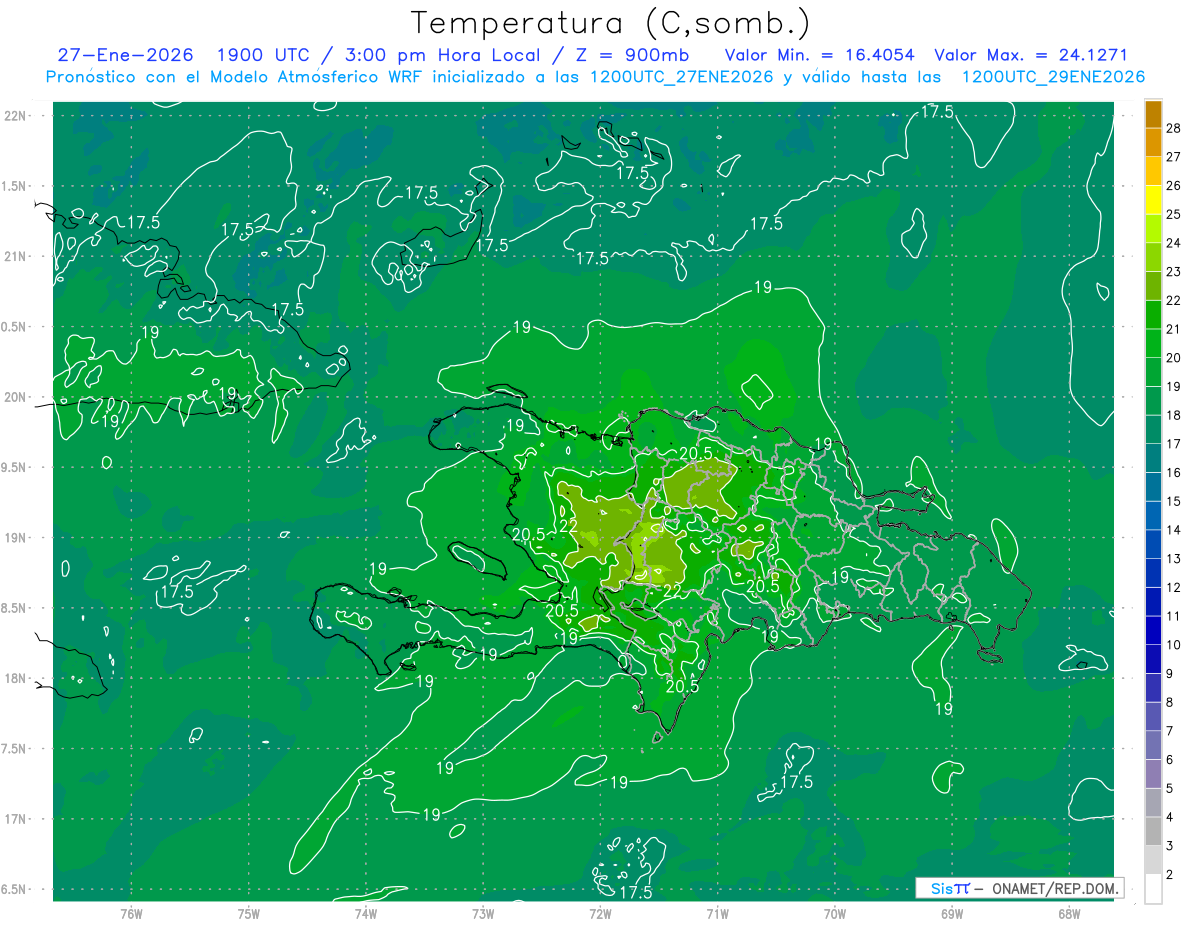This screenshot has height=927, width=1200.
Task: Click "Valor Min. = 16.4054" text
Action: [x=819, y=55]
